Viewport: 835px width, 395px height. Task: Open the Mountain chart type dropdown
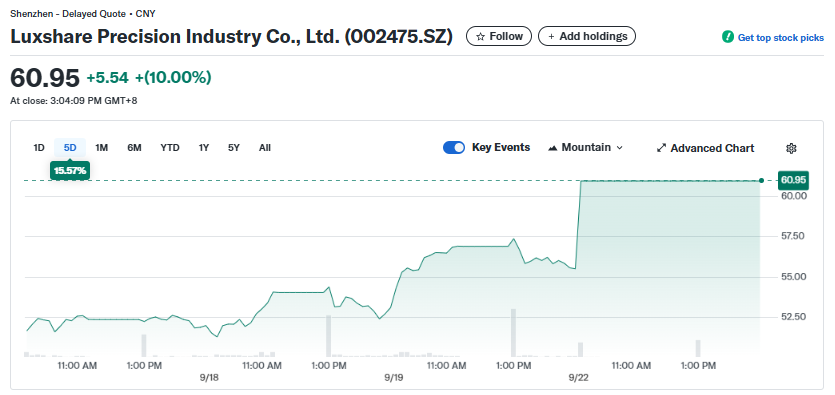[x=585, y=147]
